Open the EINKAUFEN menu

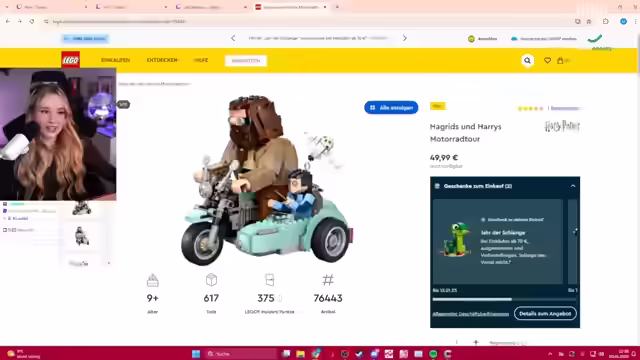[116, 60]
